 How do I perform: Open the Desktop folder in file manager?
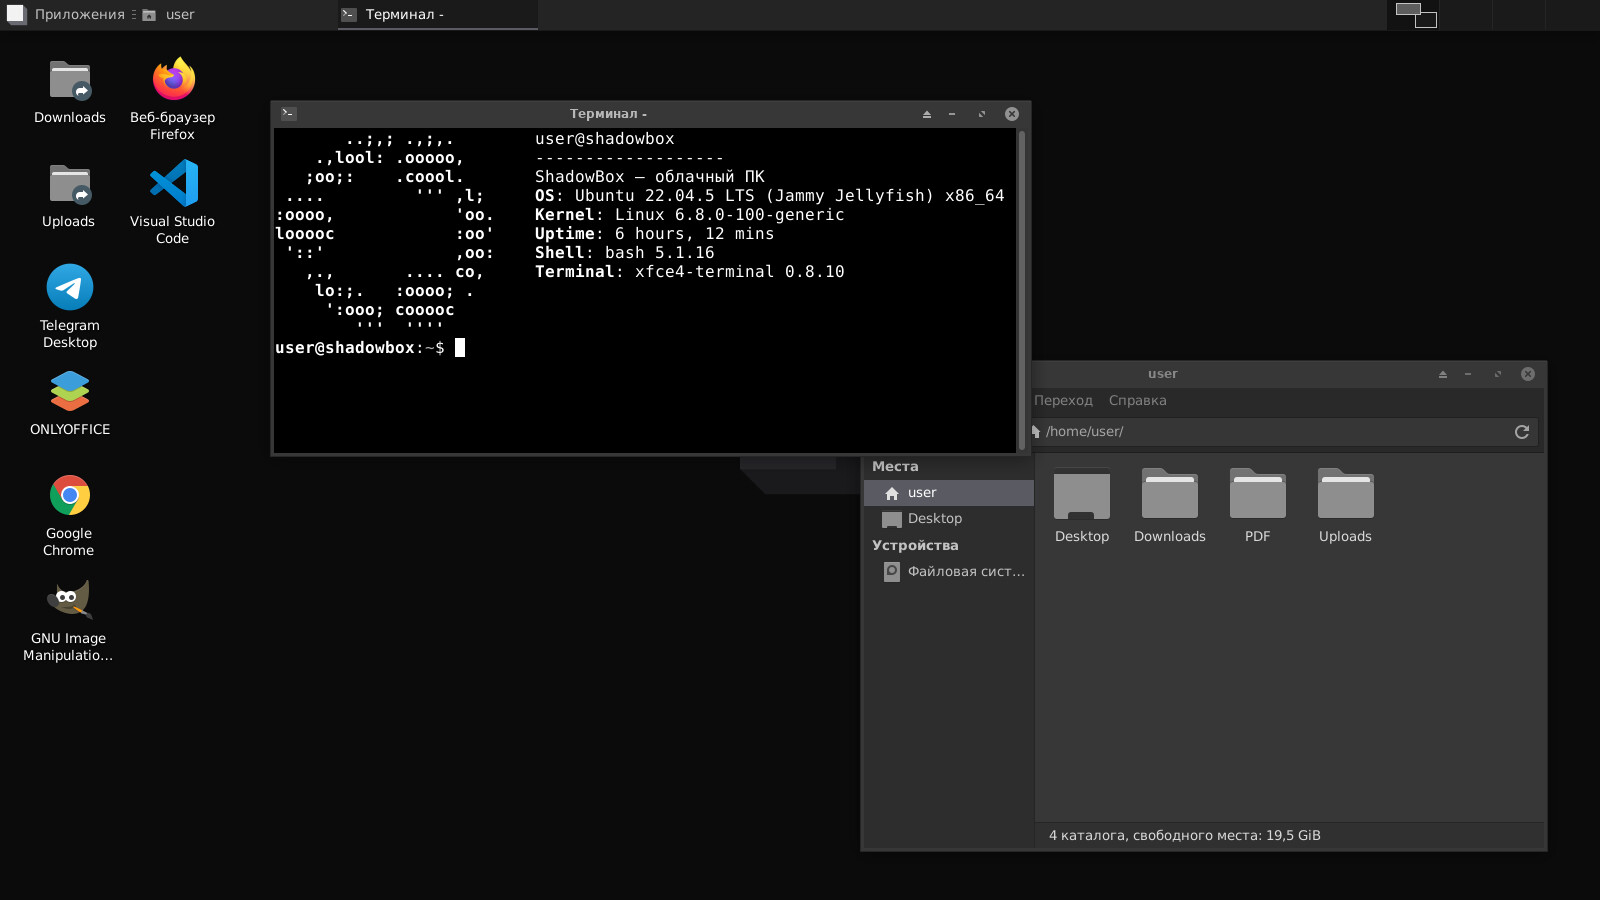point(1082,506)
